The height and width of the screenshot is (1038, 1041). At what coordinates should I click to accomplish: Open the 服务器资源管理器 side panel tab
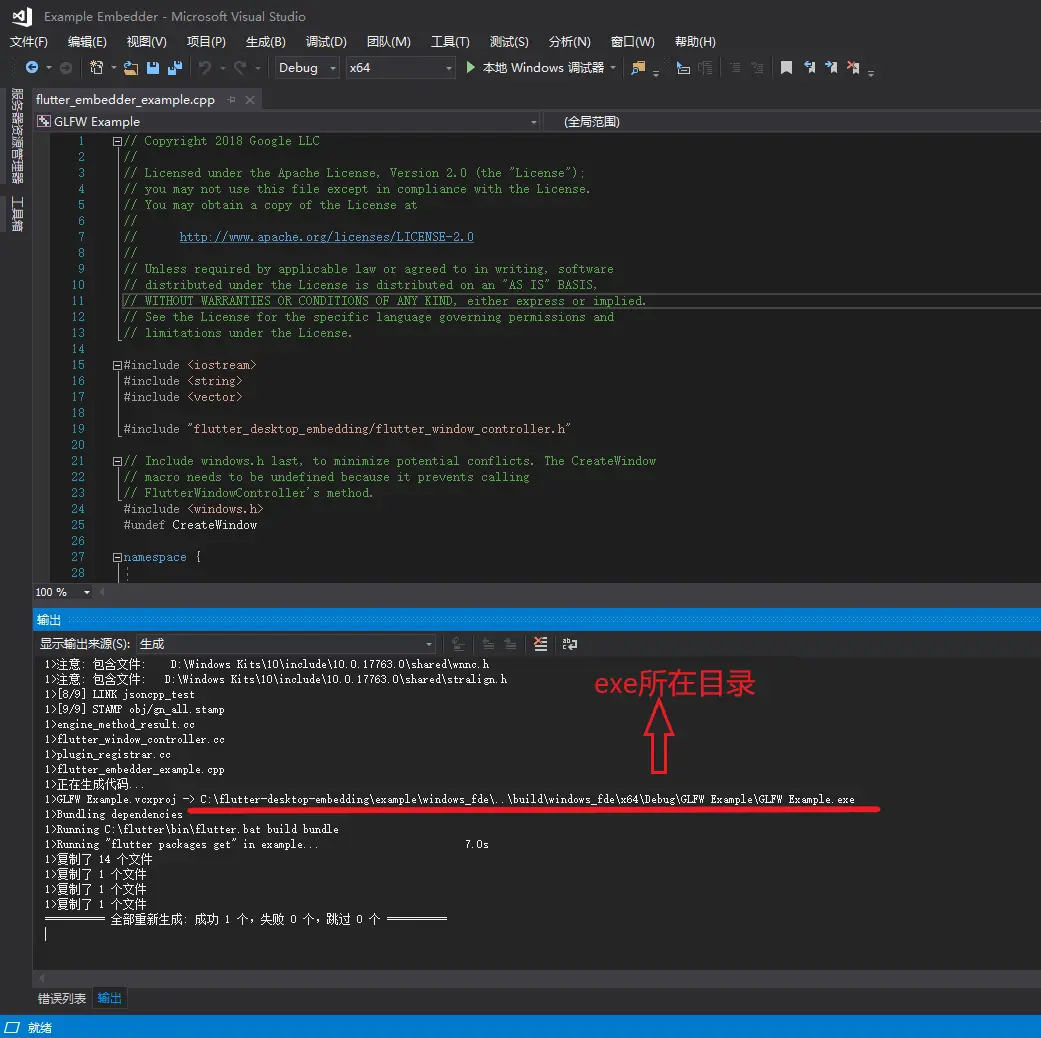17,135
